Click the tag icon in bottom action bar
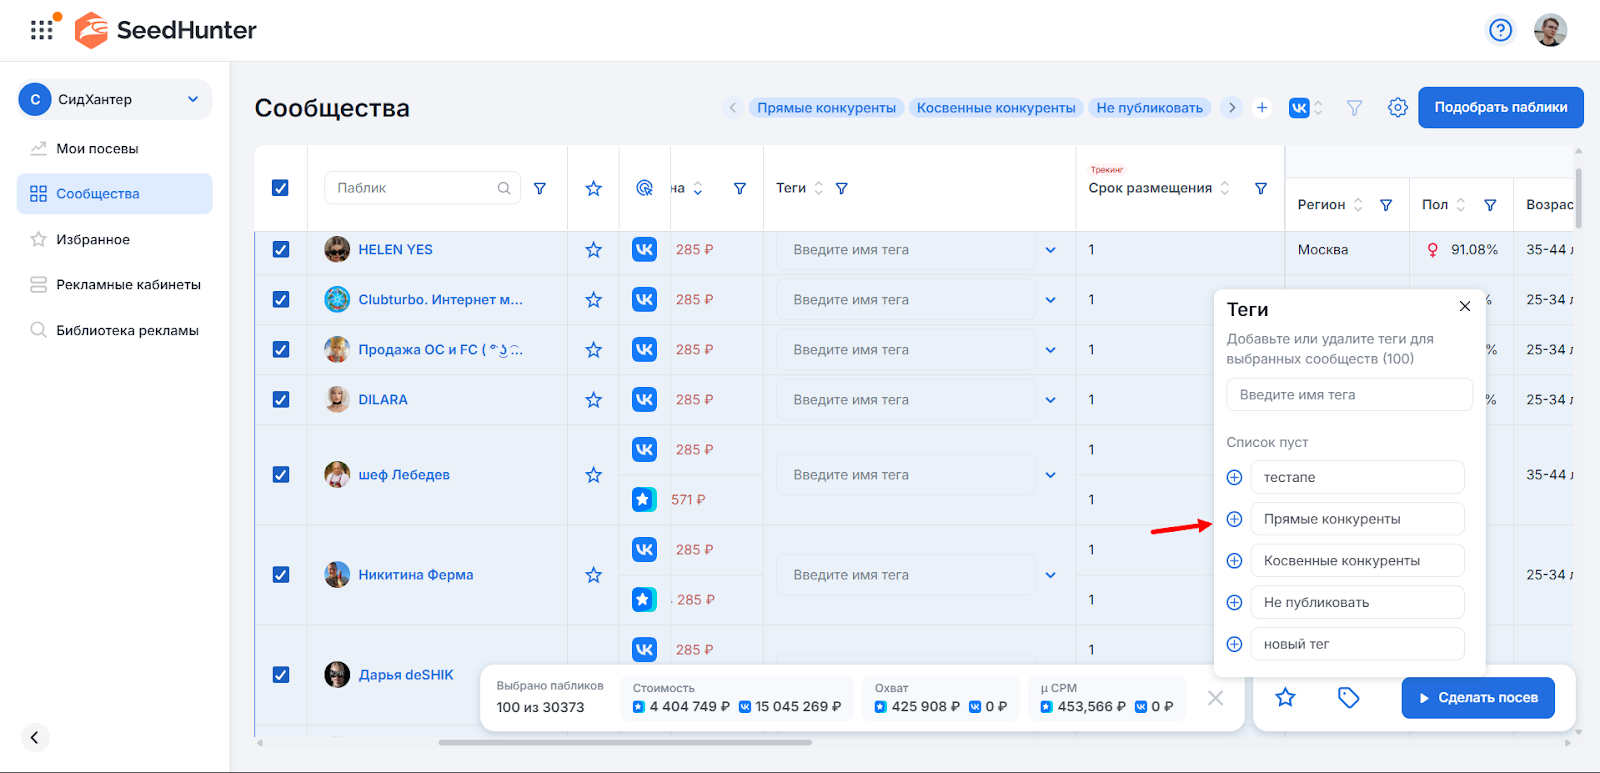 (1348, 698)
